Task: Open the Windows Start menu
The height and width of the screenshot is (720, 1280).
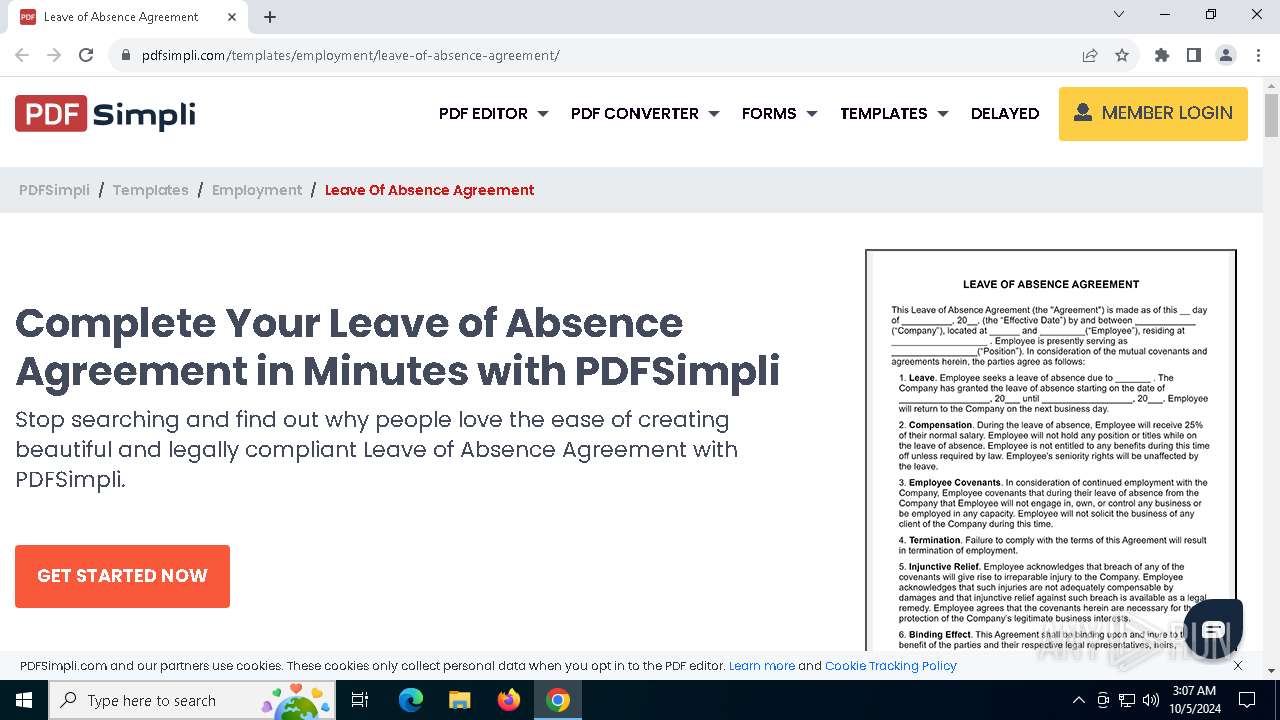Action: 24,700
